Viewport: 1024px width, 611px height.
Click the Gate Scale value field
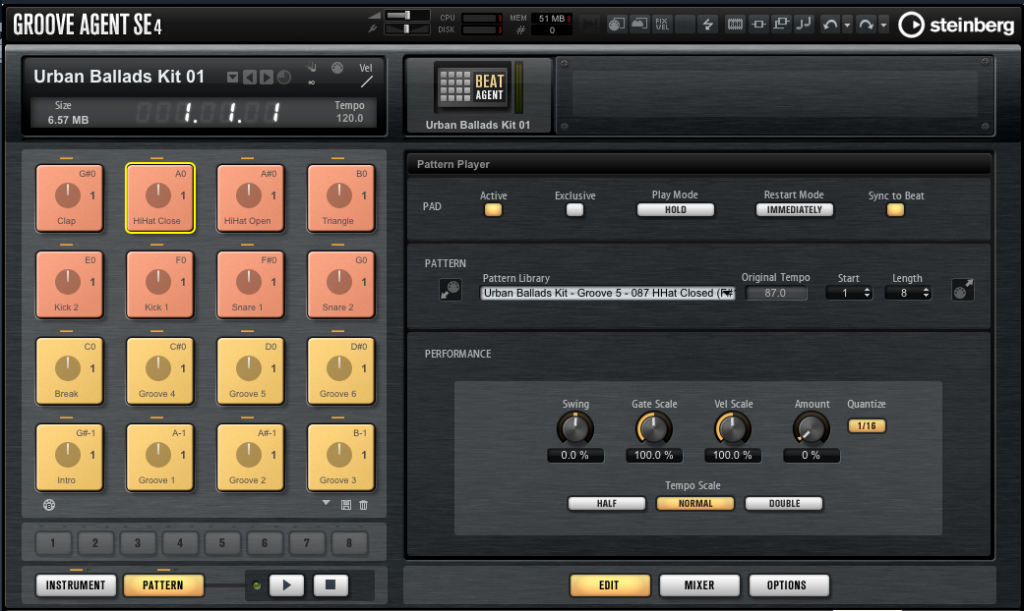654,455
